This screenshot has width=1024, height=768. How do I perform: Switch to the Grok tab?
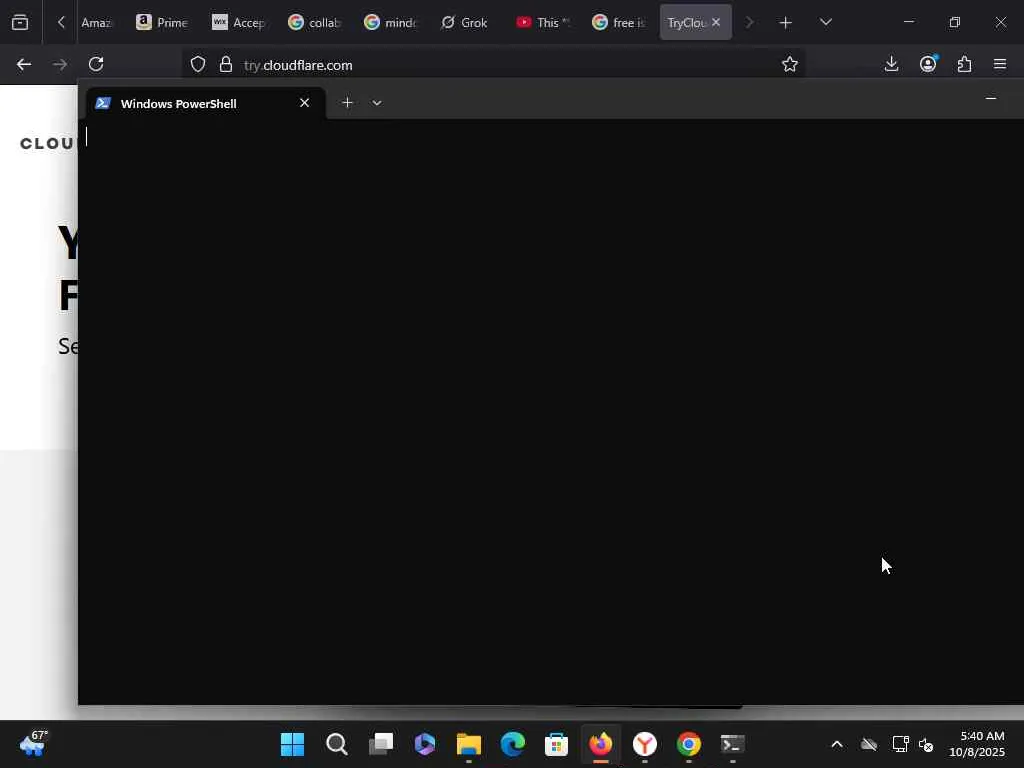pos(465,22)
